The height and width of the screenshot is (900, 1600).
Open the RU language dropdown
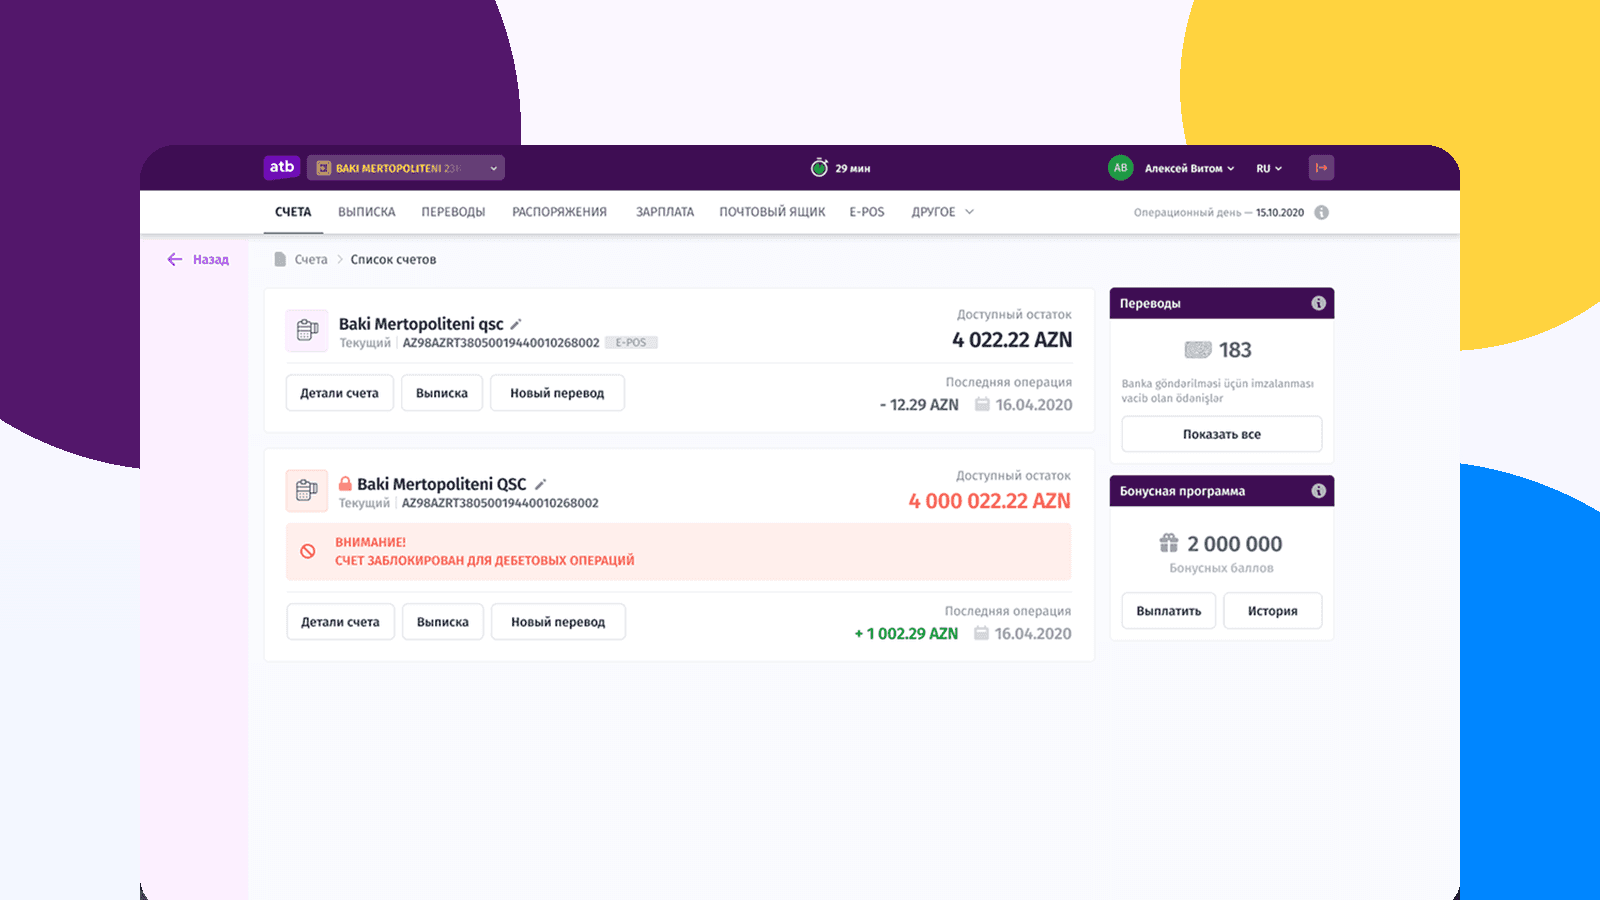[x=1269, y=168]
